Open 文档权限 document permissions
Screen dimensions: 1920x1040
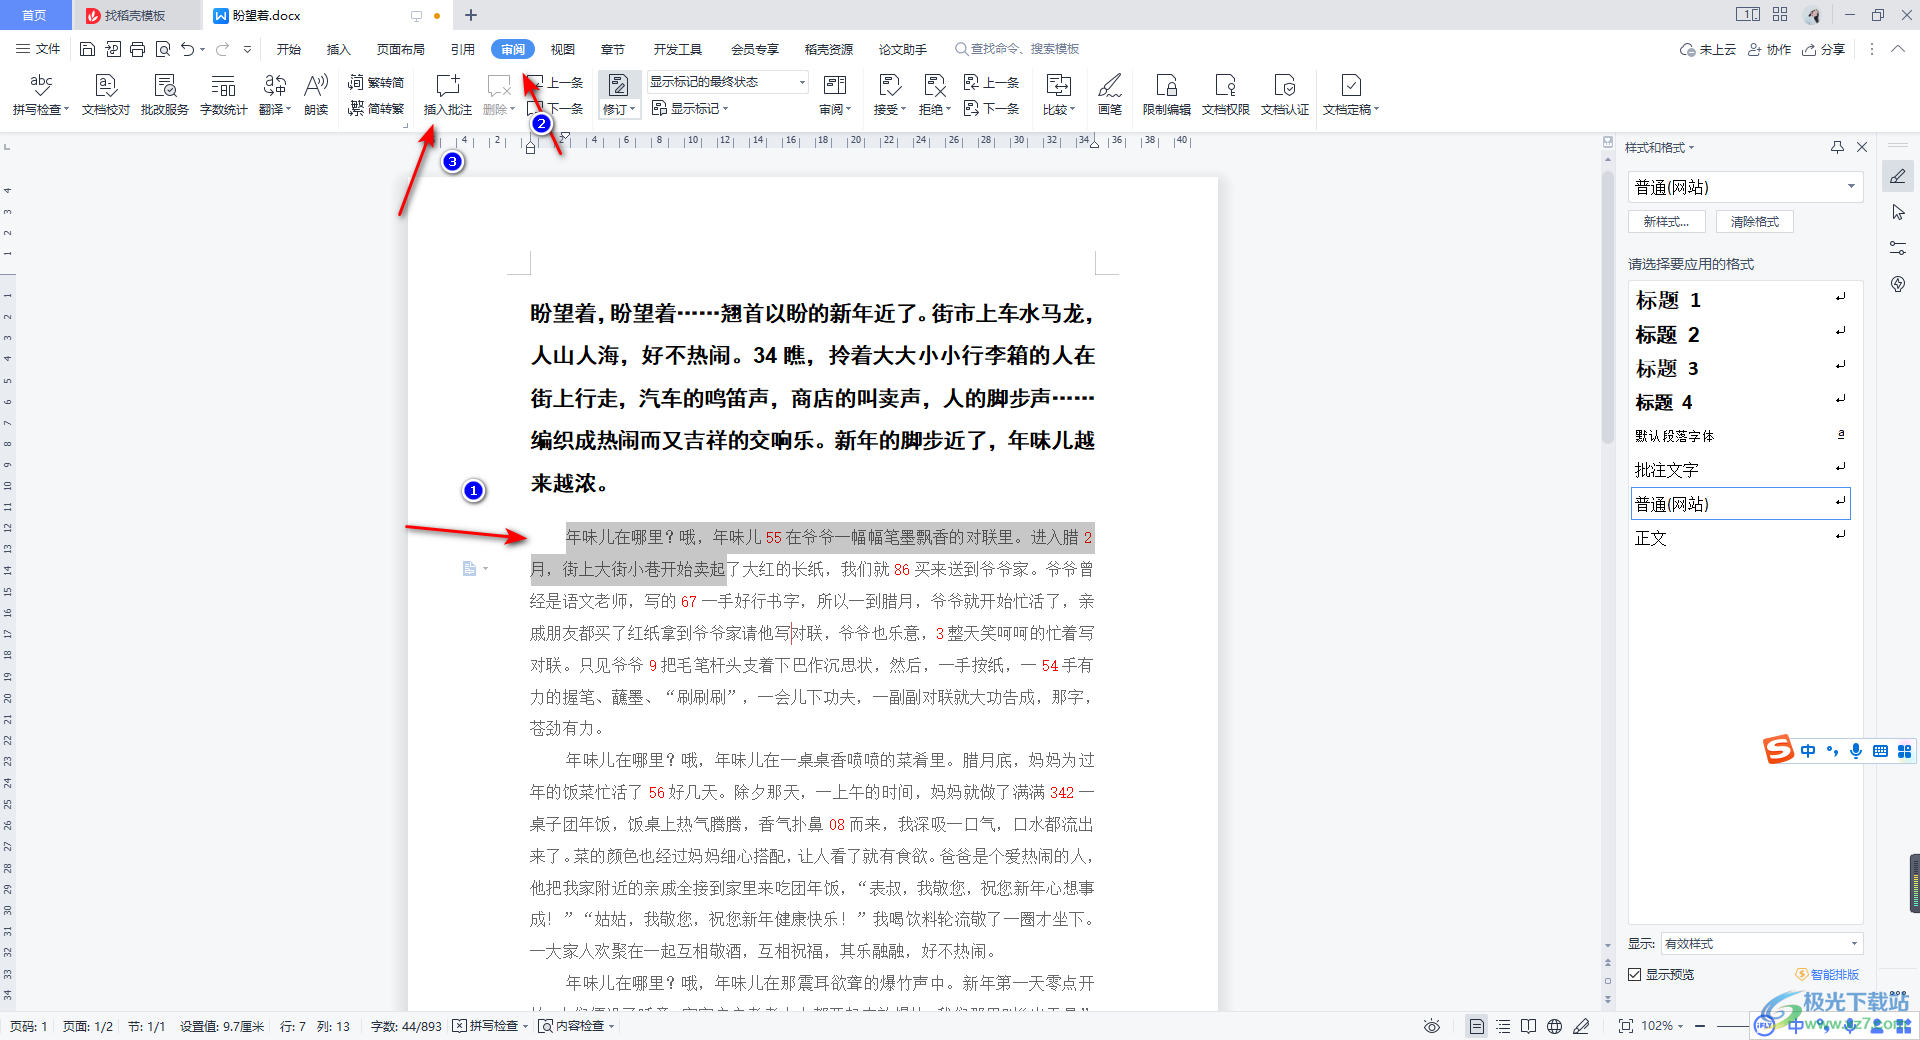click(1226, 95)
